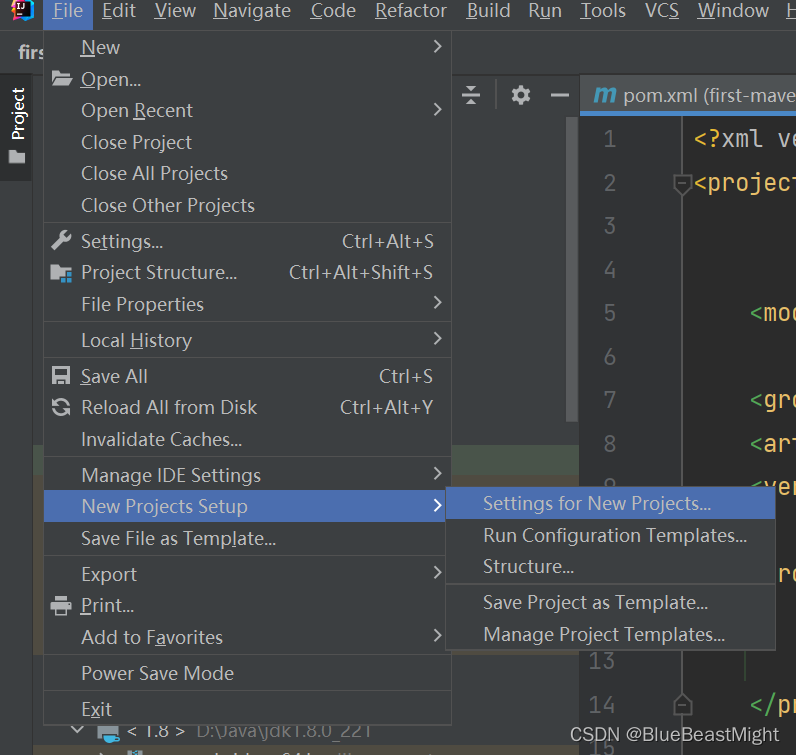796x755 pixels.
Task: Toggle the fold marker on line 14
Action: 682,705
